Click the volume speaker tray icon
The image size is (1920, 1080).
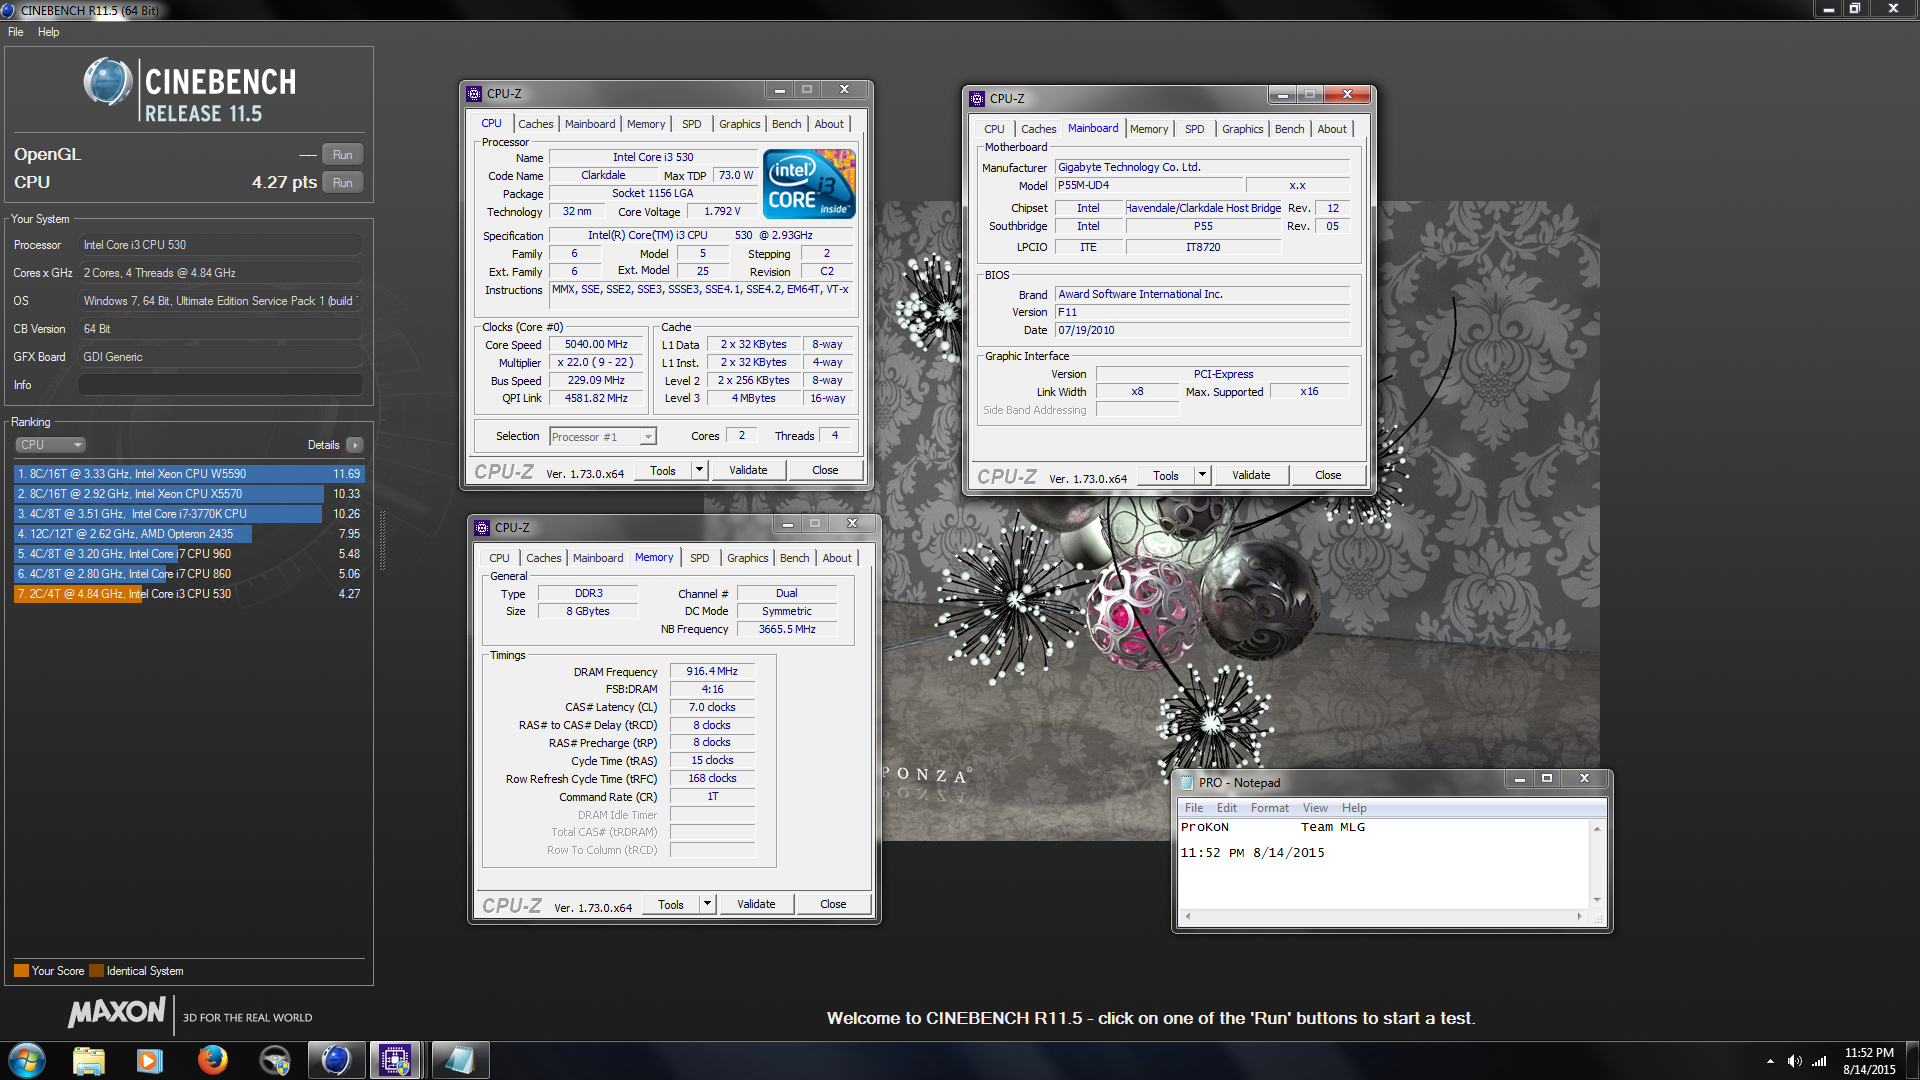pyautogui.click(x=1794, y=1061)
